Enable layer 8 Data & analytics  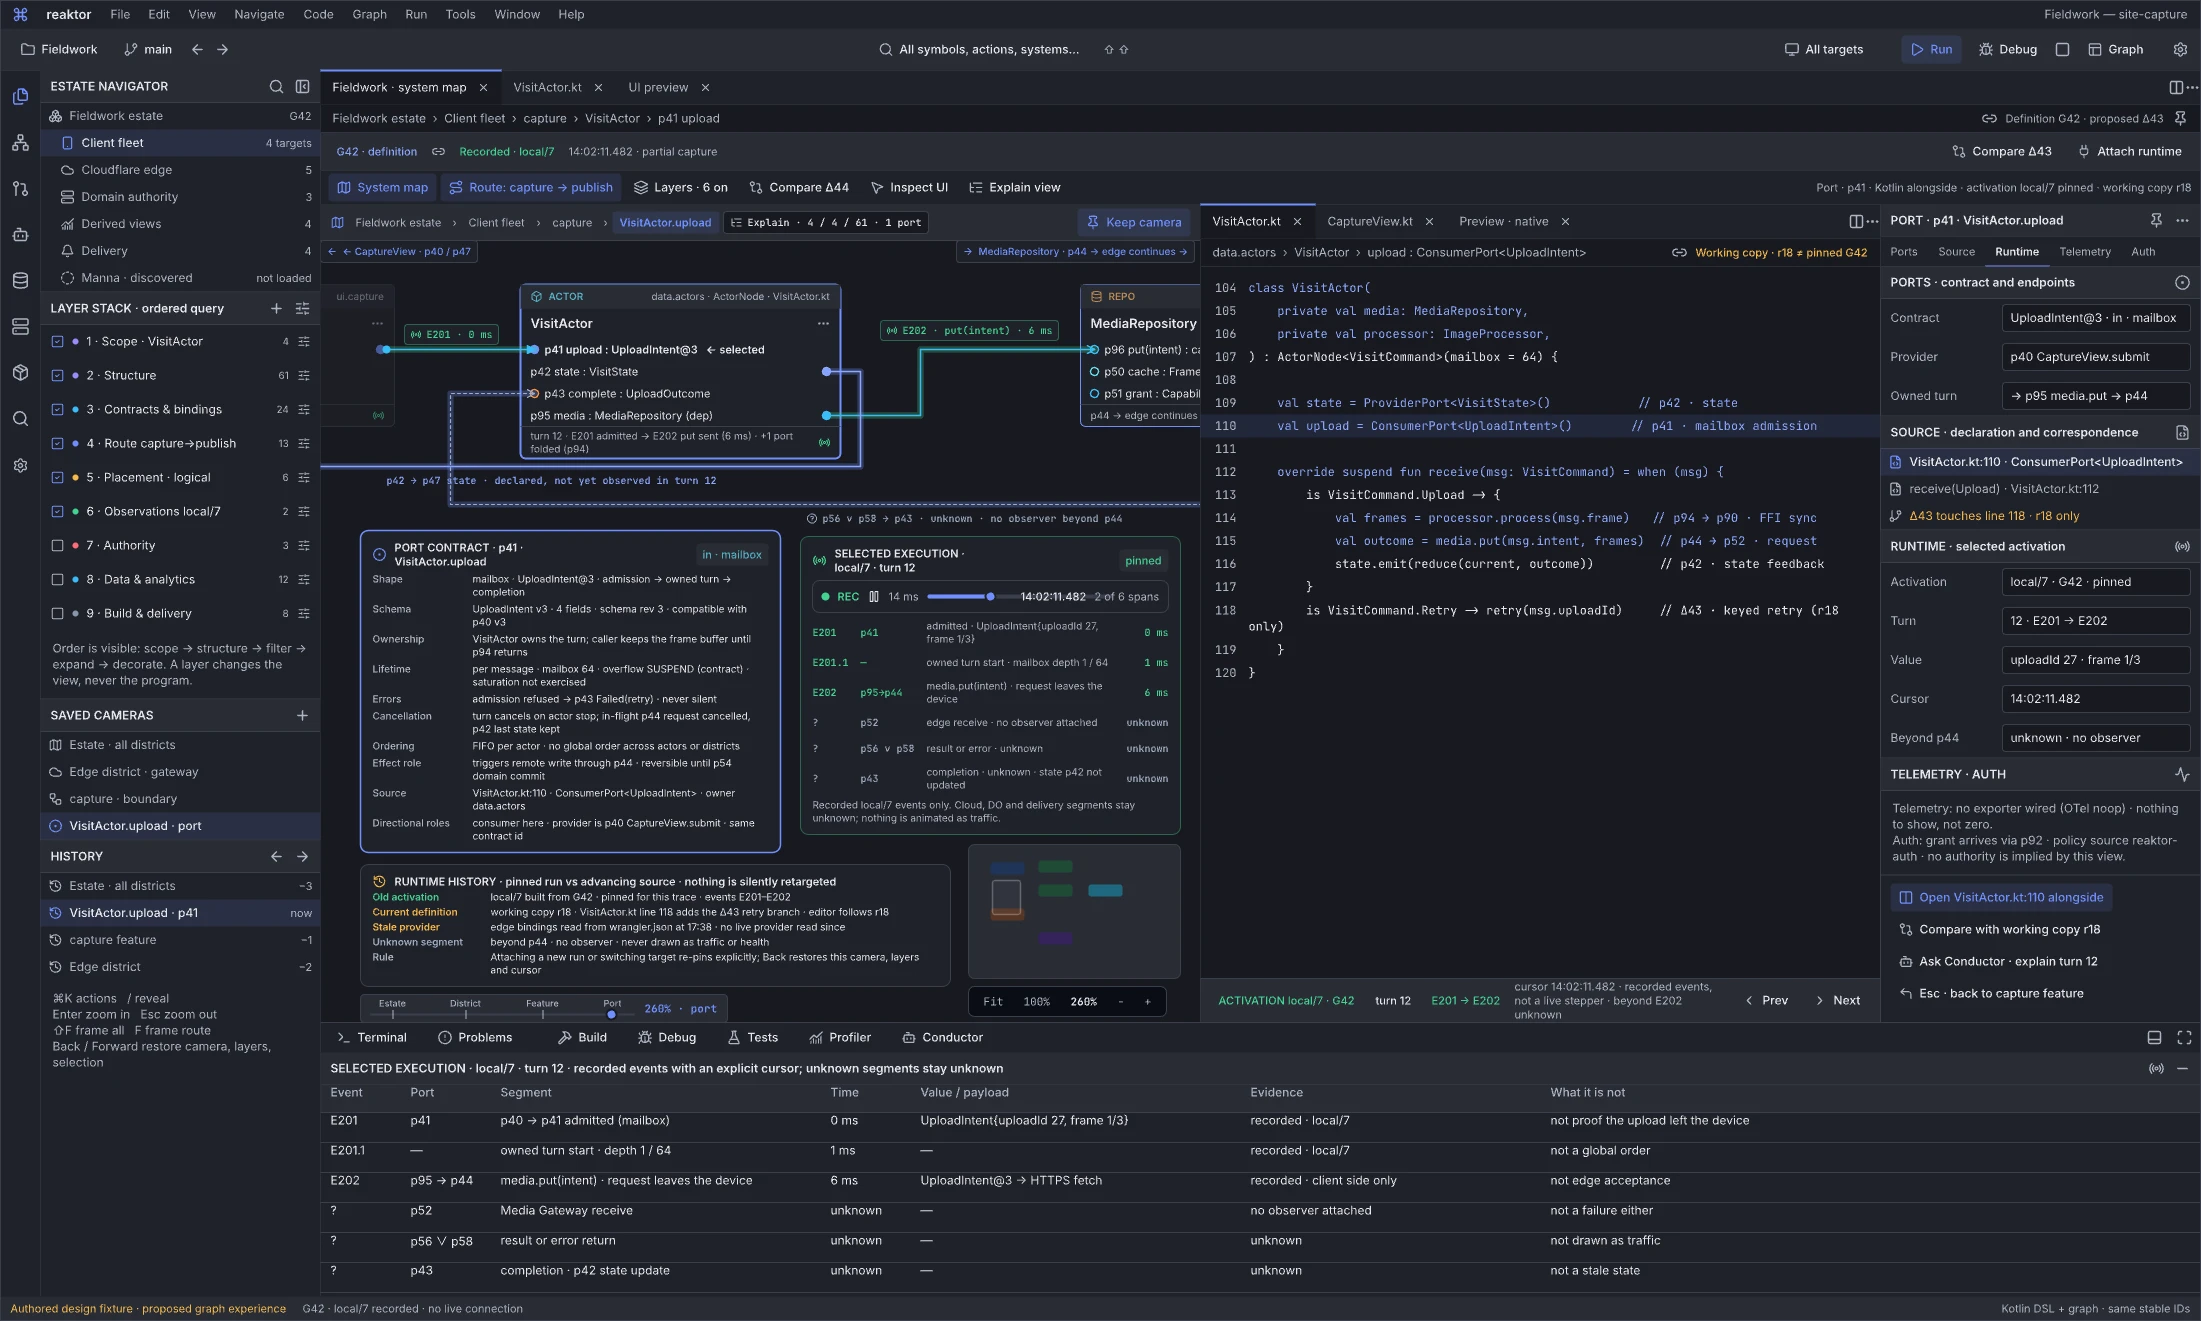(57, 580)
